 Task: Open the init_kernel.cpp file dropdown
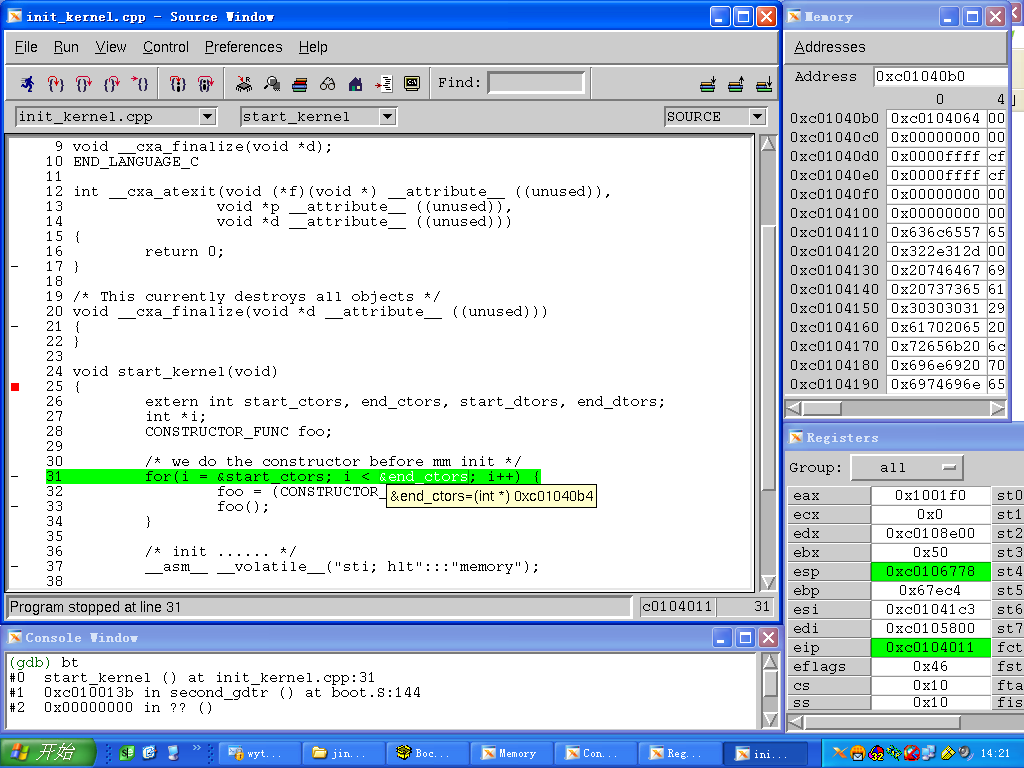(208, 117)
